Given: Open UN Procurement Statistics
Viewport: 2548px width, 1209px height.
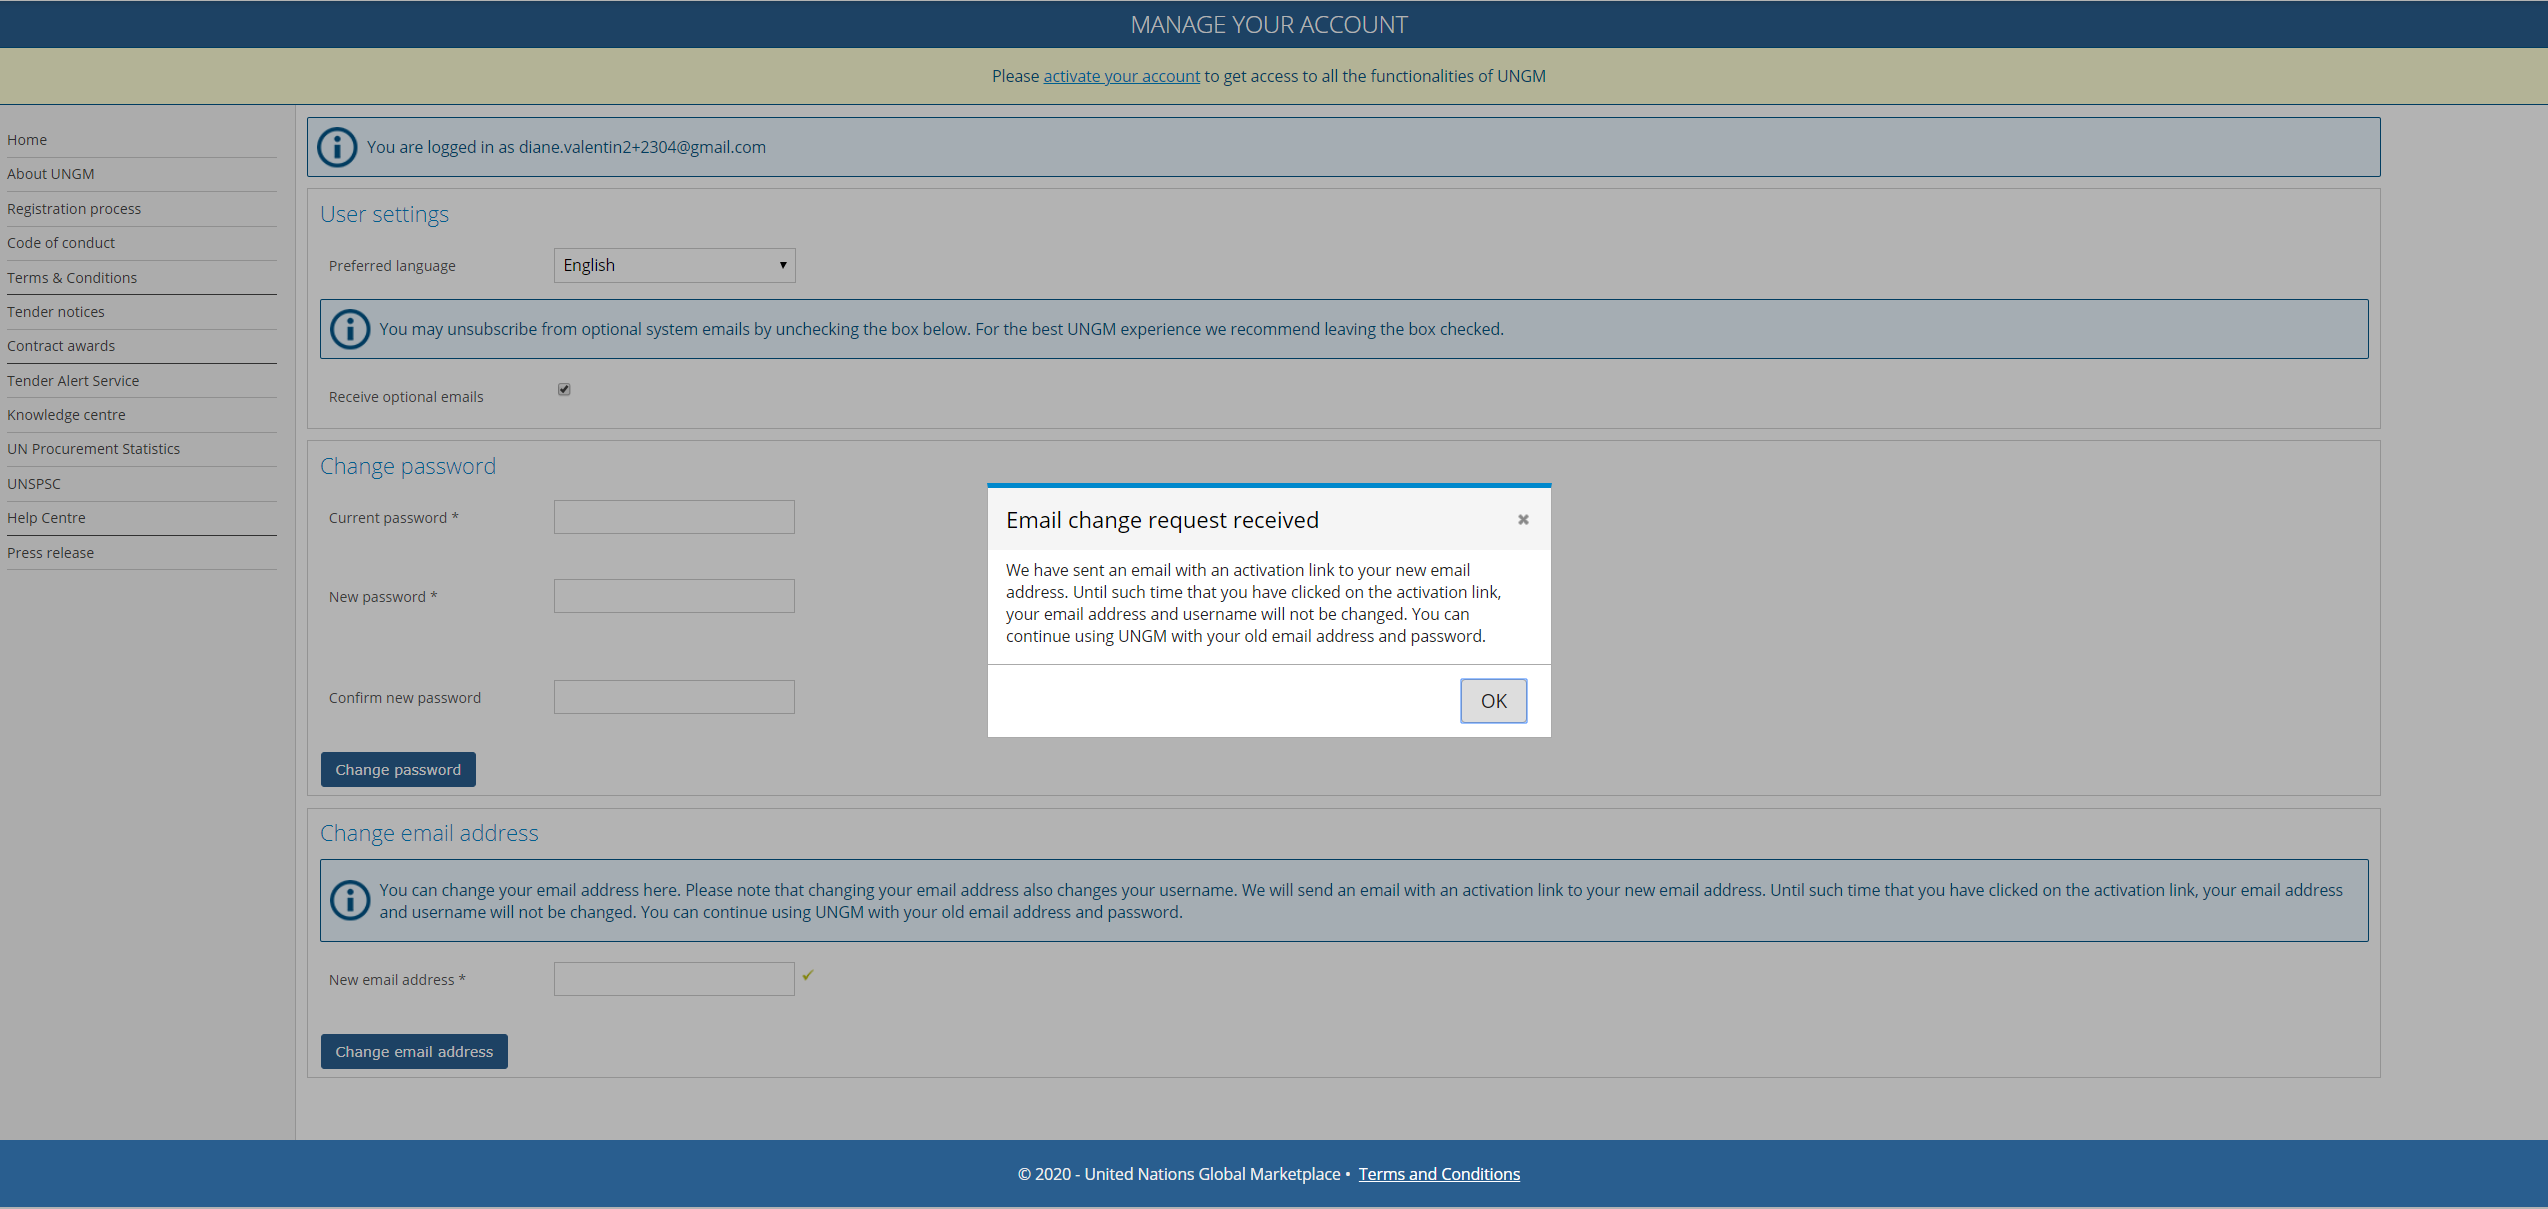Looking at the screenshot, I should (94, 449).
